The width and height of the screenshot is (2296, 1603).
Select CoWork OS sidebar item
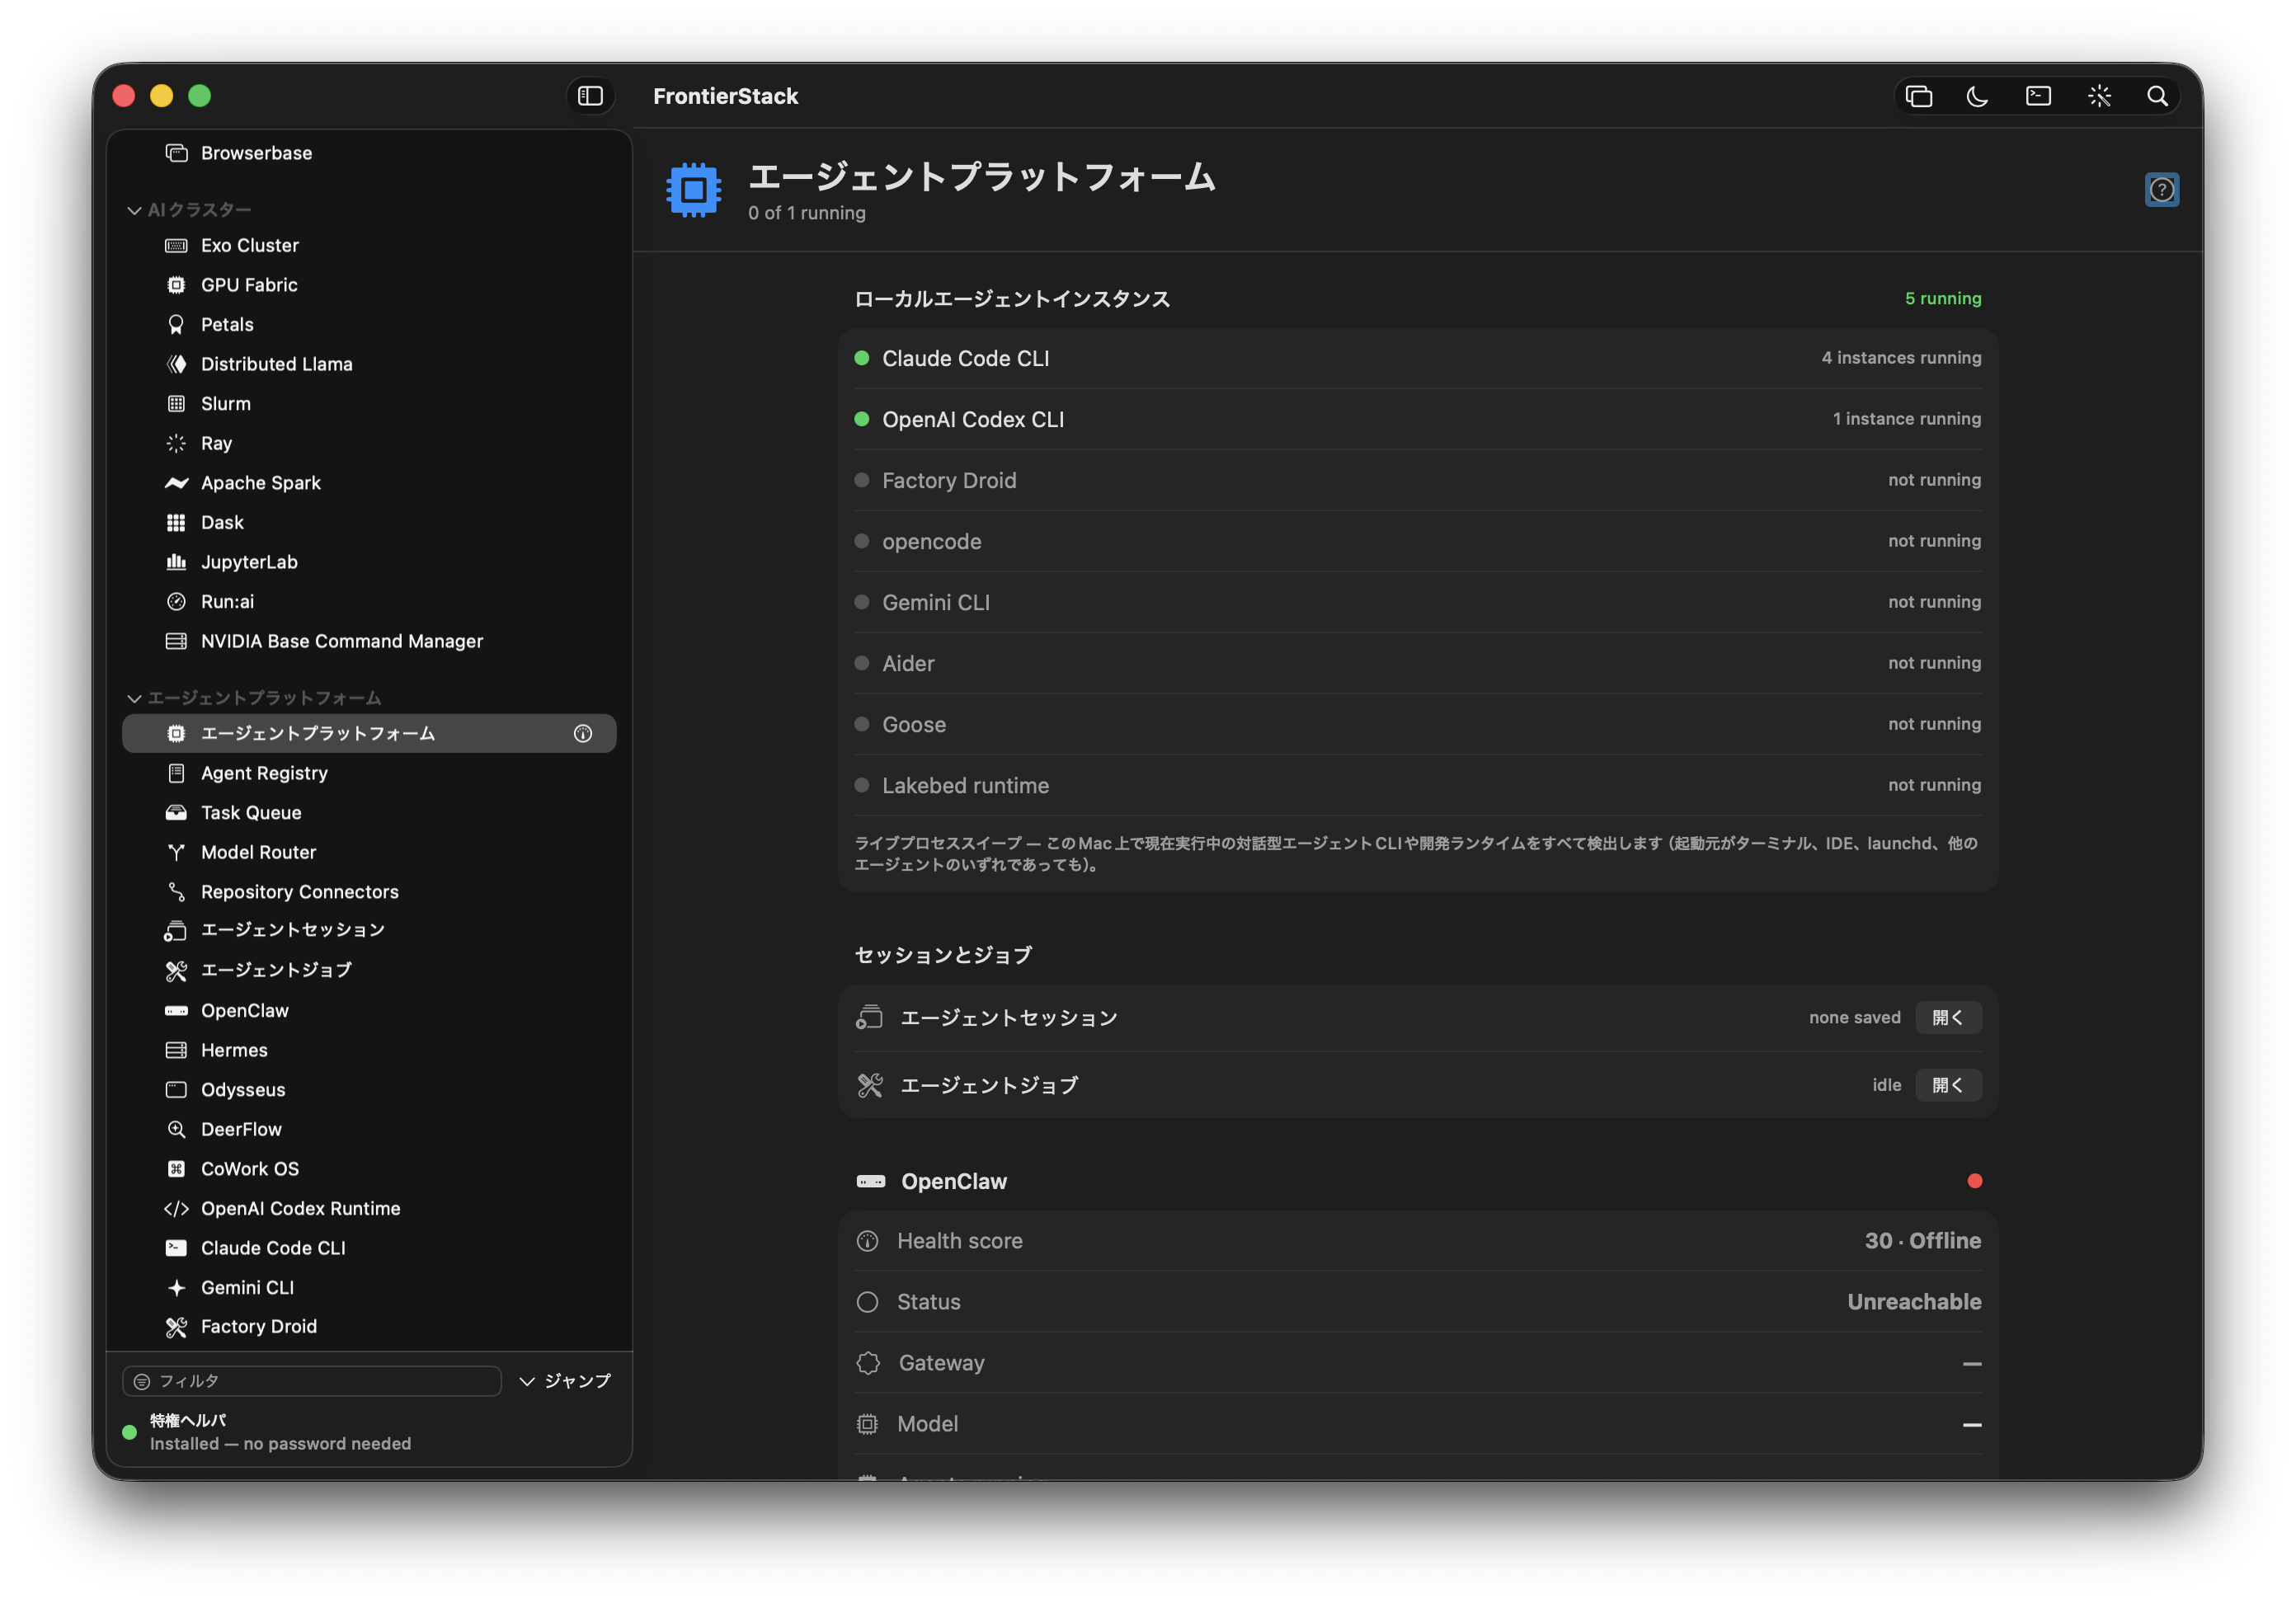(x=369, y=1169)
